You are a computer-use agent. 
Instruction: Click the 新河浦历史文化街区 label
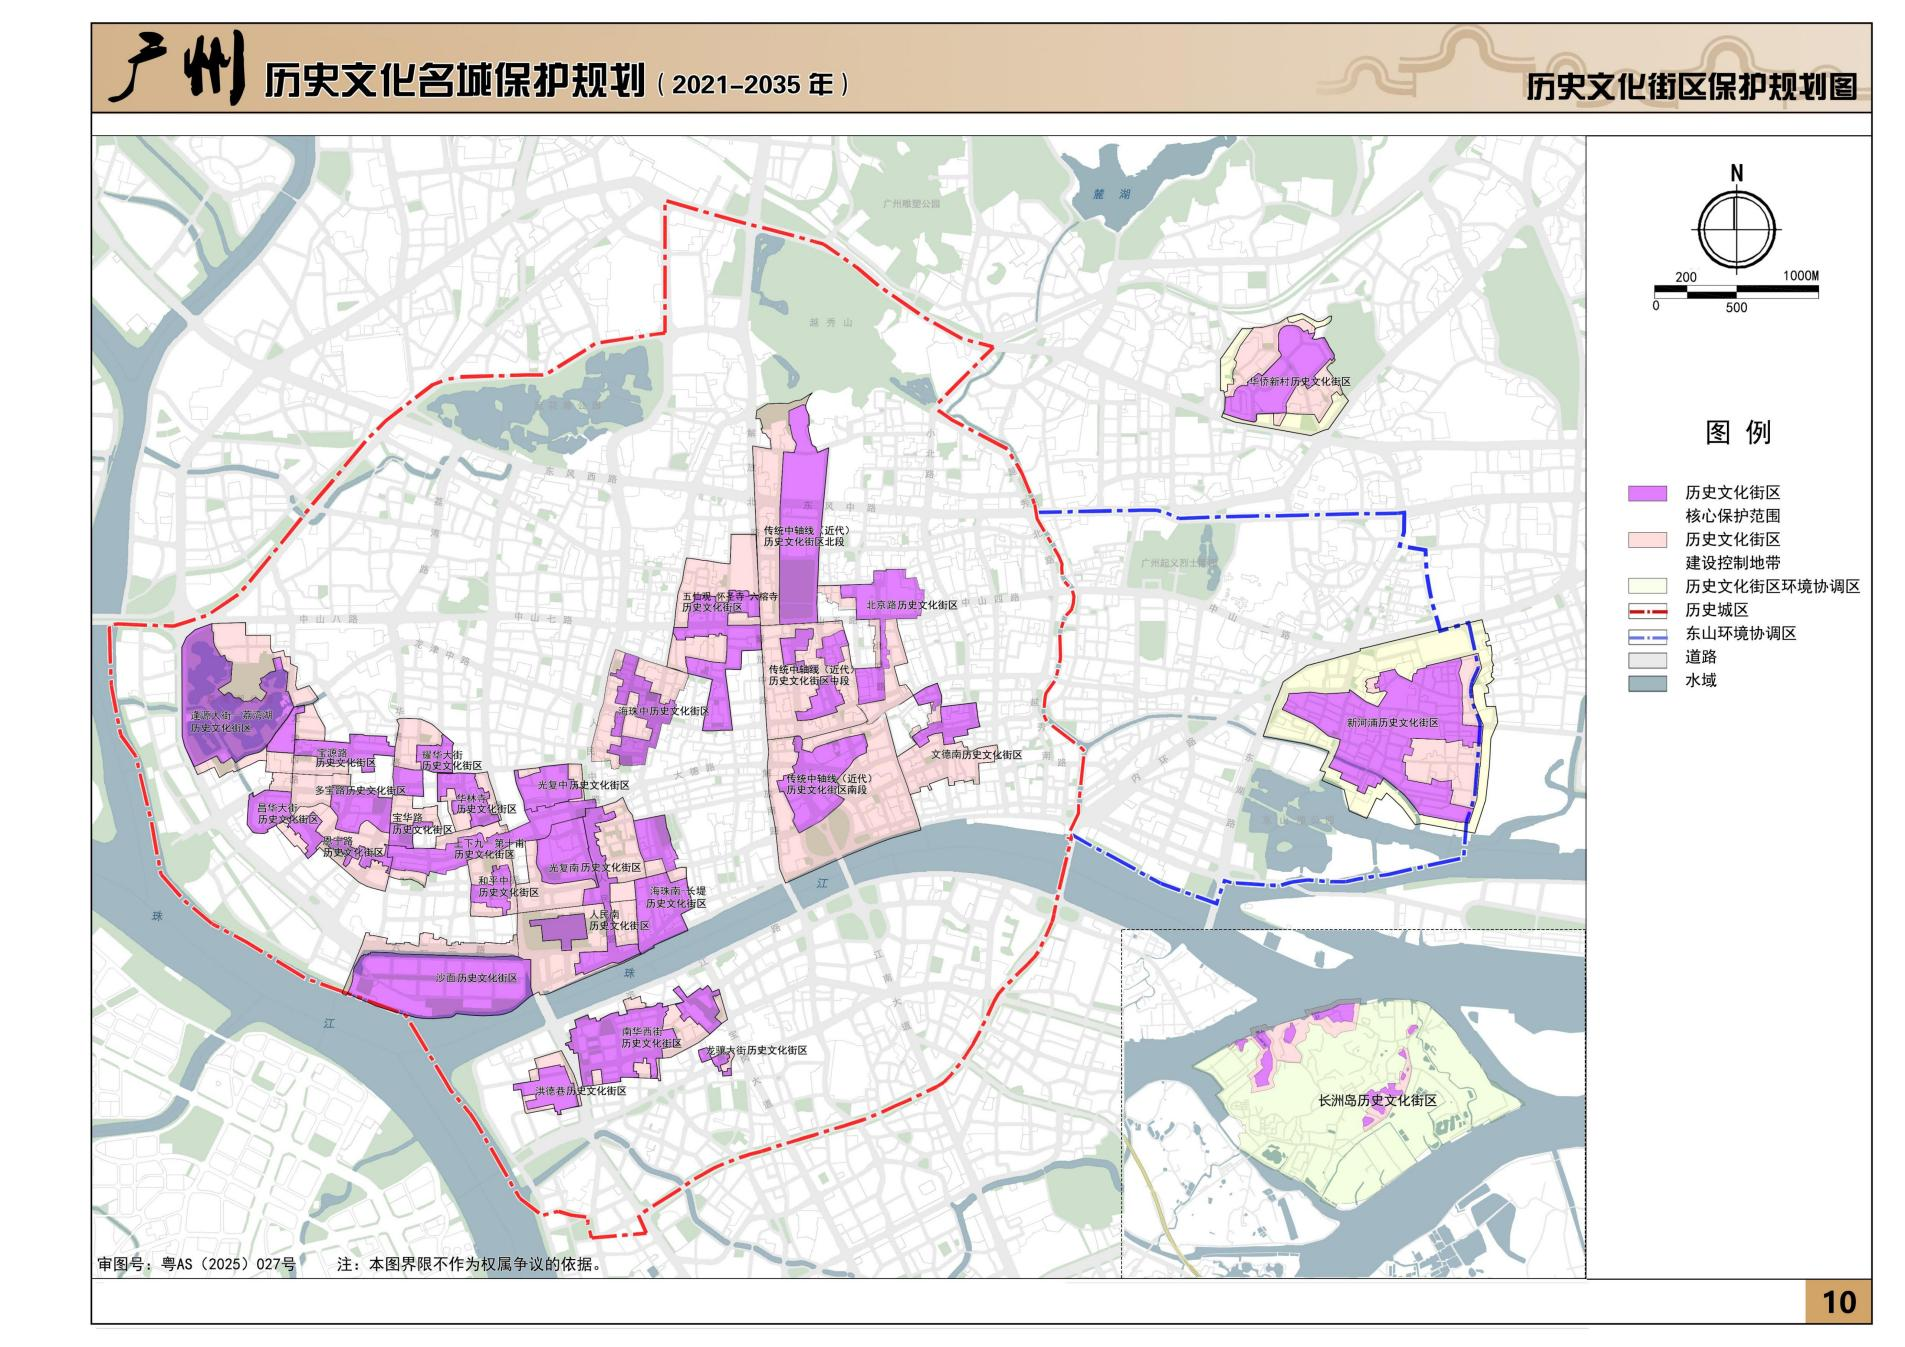tap(1392, 722)
